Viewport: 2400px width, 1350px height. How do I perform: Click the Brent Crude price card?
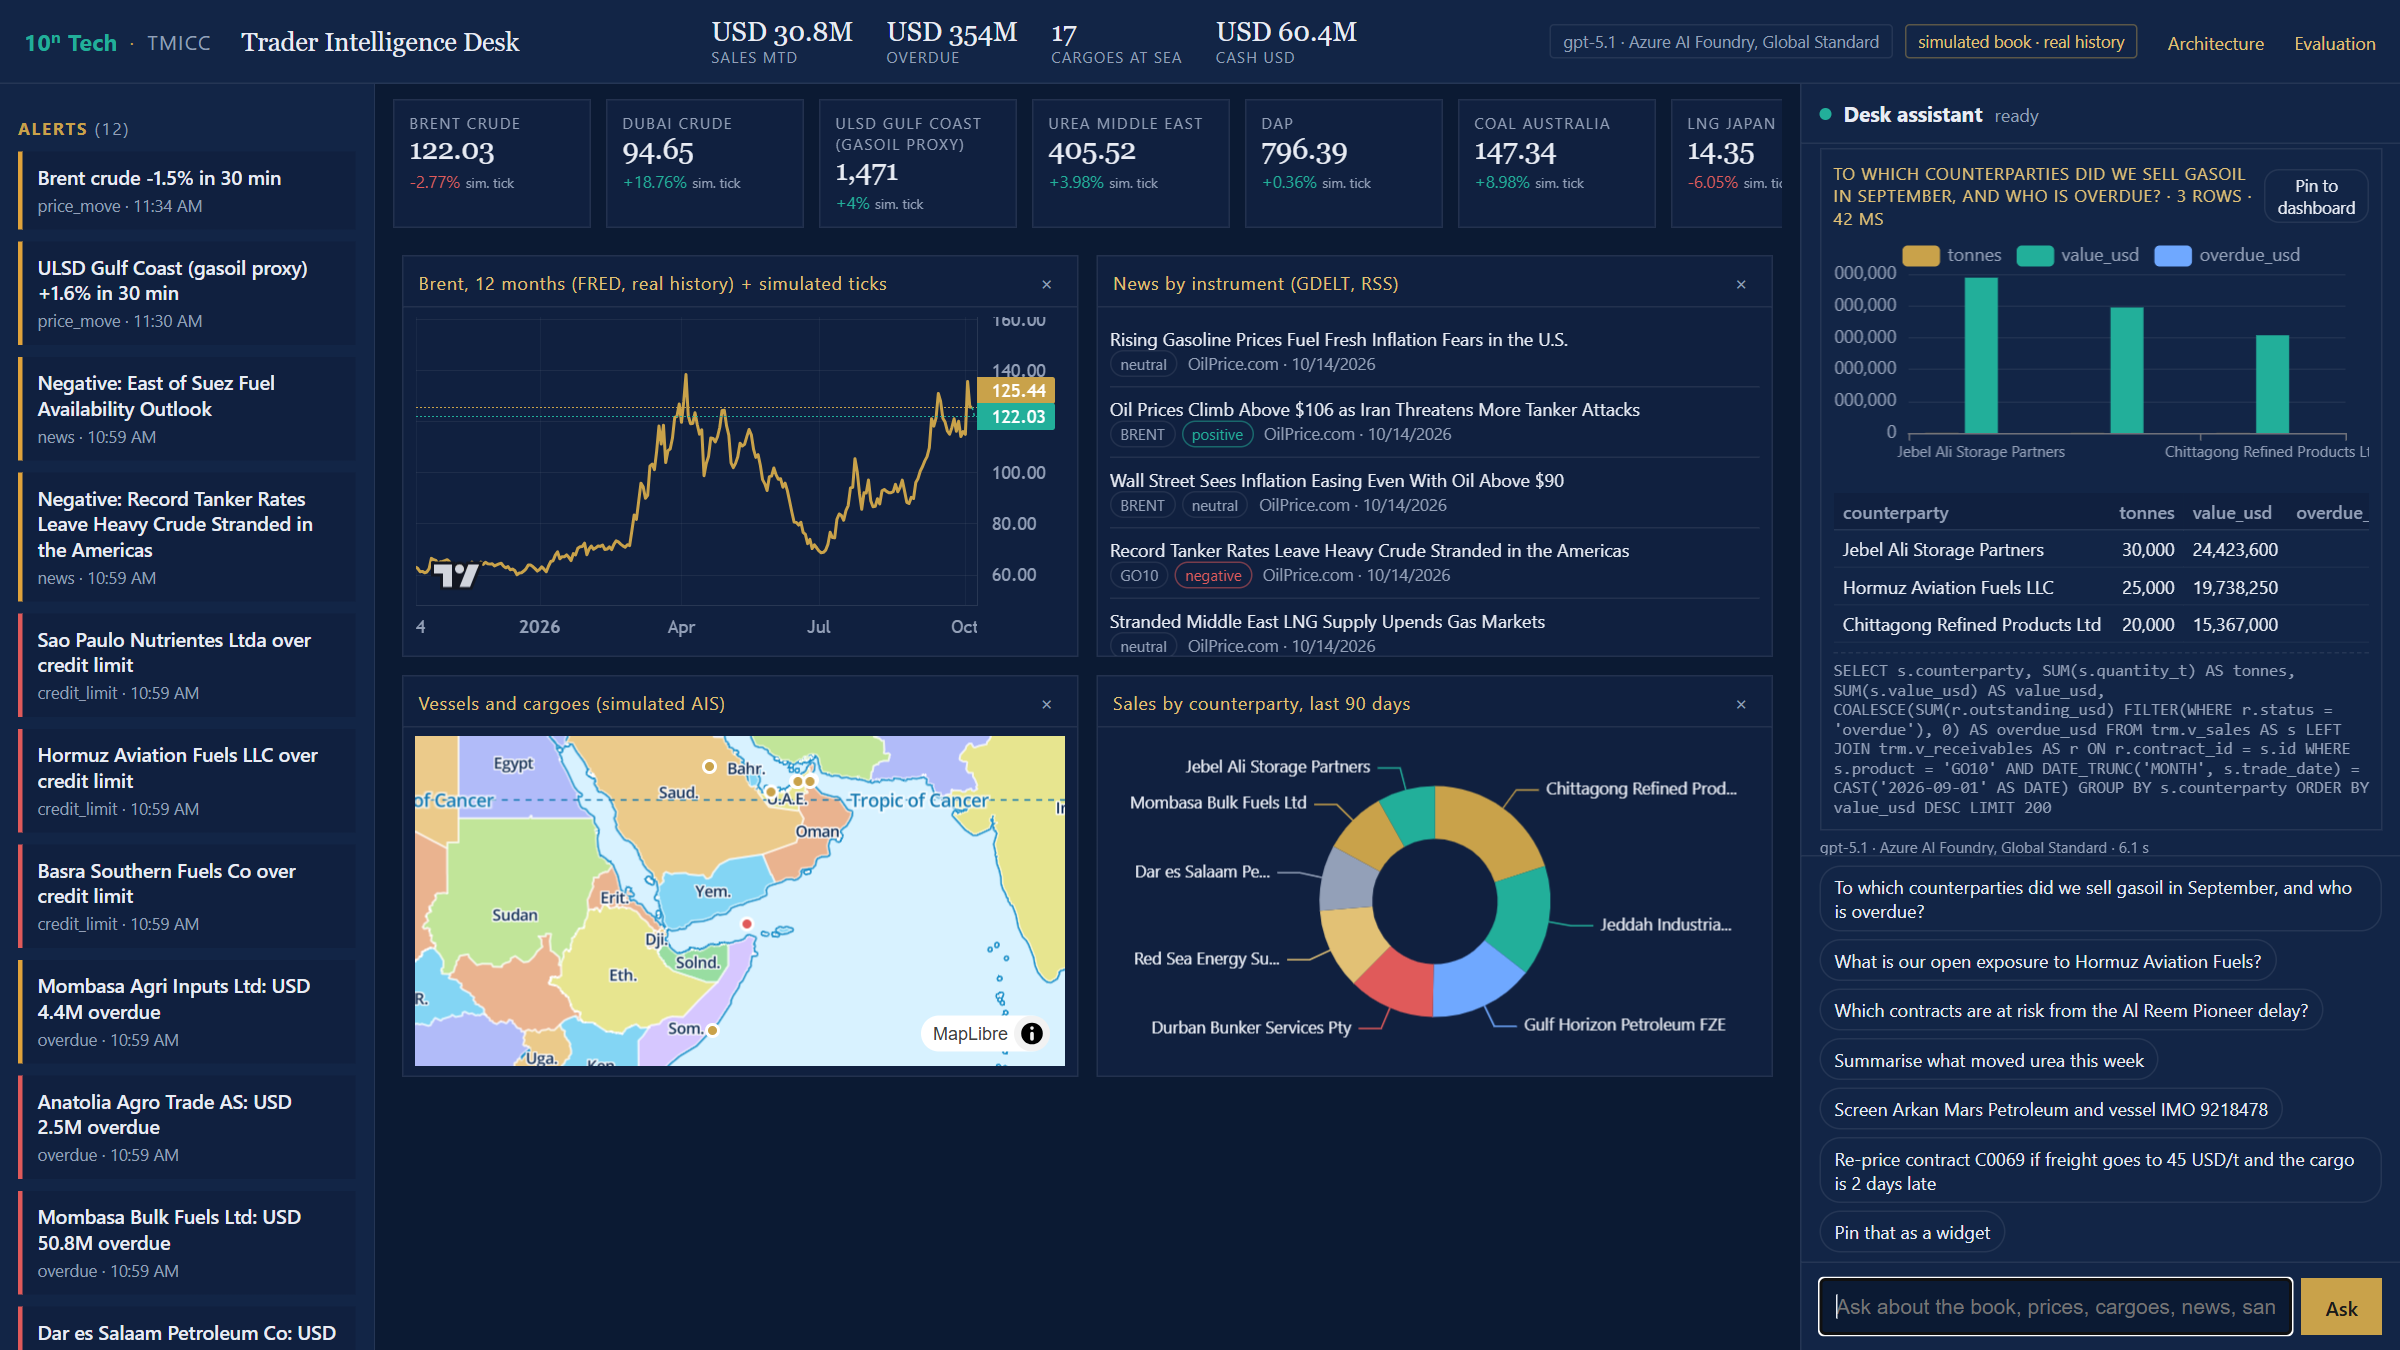491,163
